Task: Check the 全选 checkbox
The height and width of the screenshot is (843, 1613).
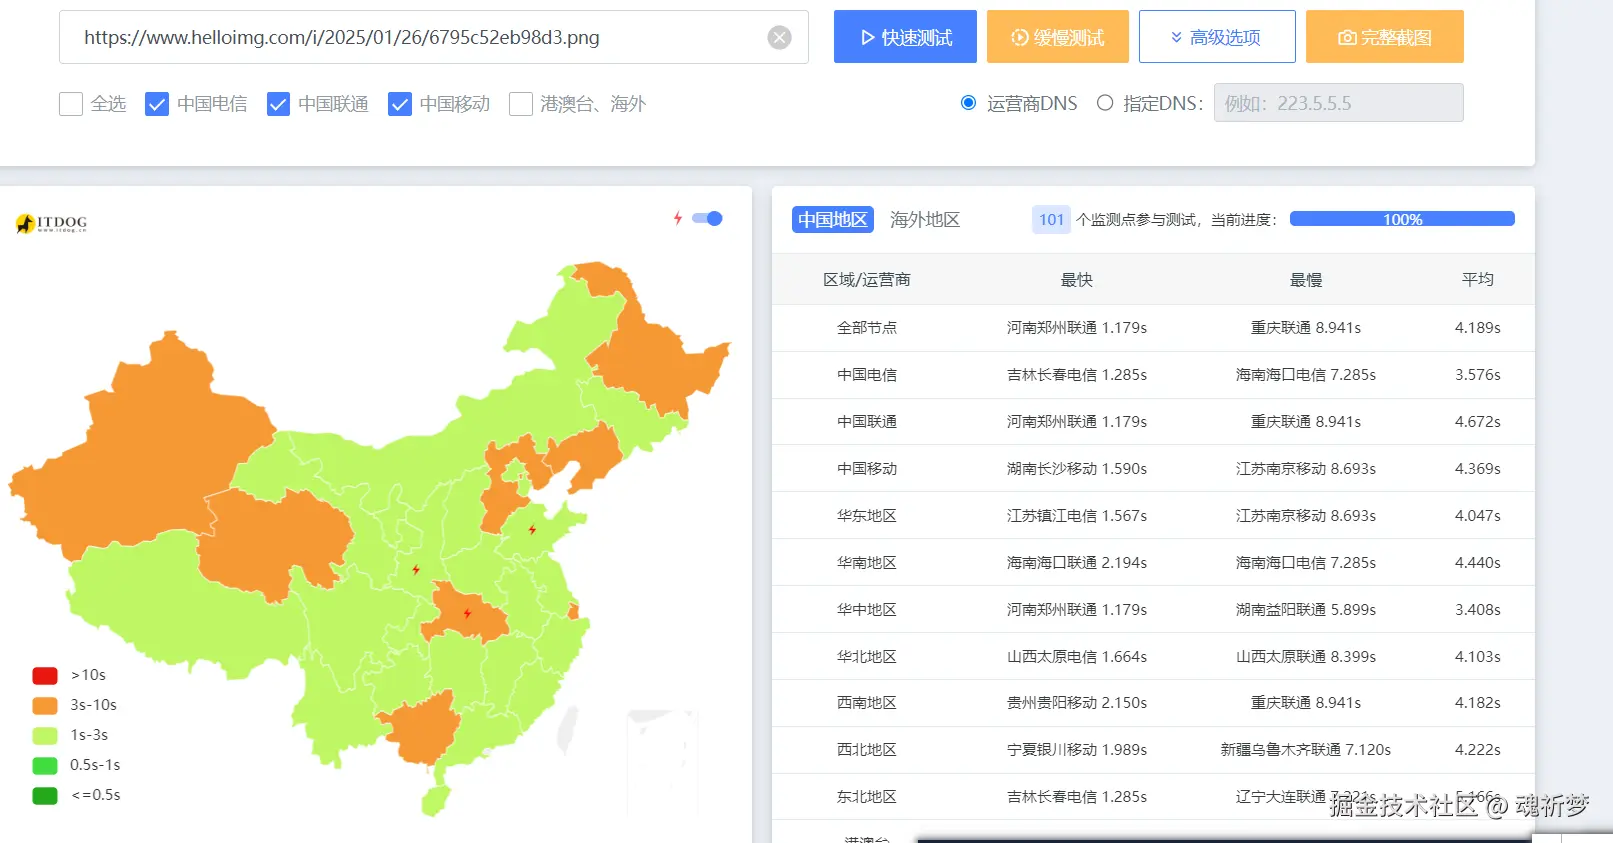Action: (x=71, y=104)
